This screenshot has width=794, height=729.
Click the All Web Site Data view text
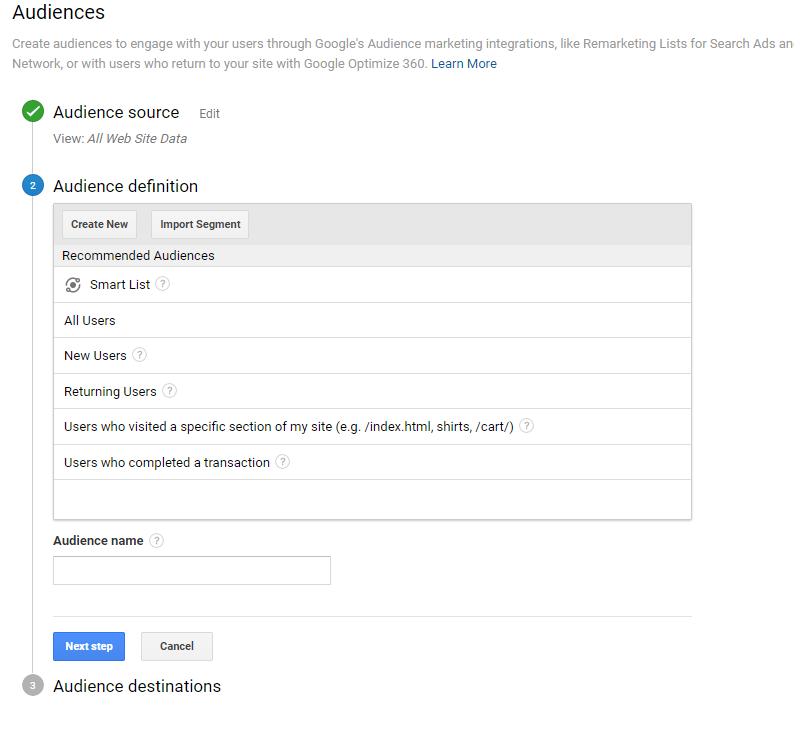coord(137,139)
